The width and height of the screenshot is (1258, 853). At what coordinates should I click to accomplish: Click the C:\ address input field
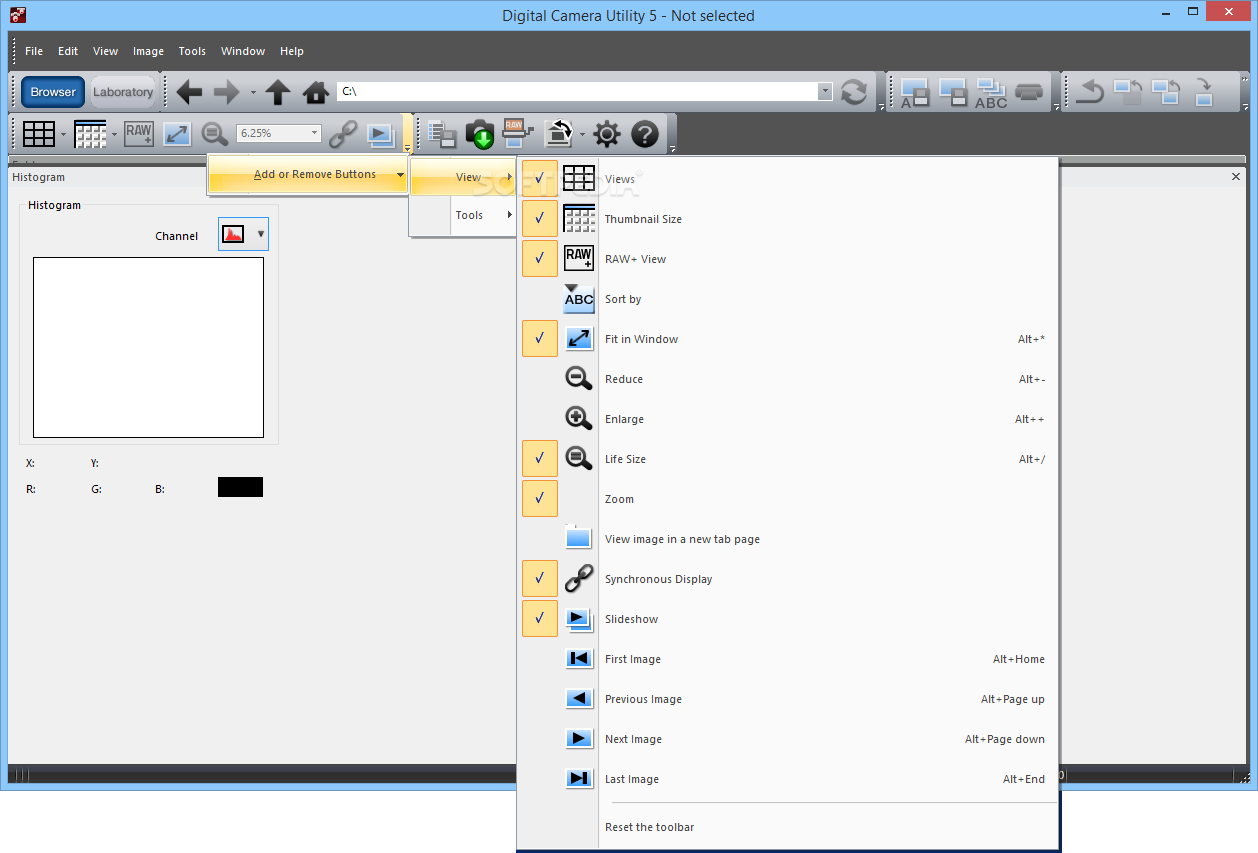[x=577, y=92]
